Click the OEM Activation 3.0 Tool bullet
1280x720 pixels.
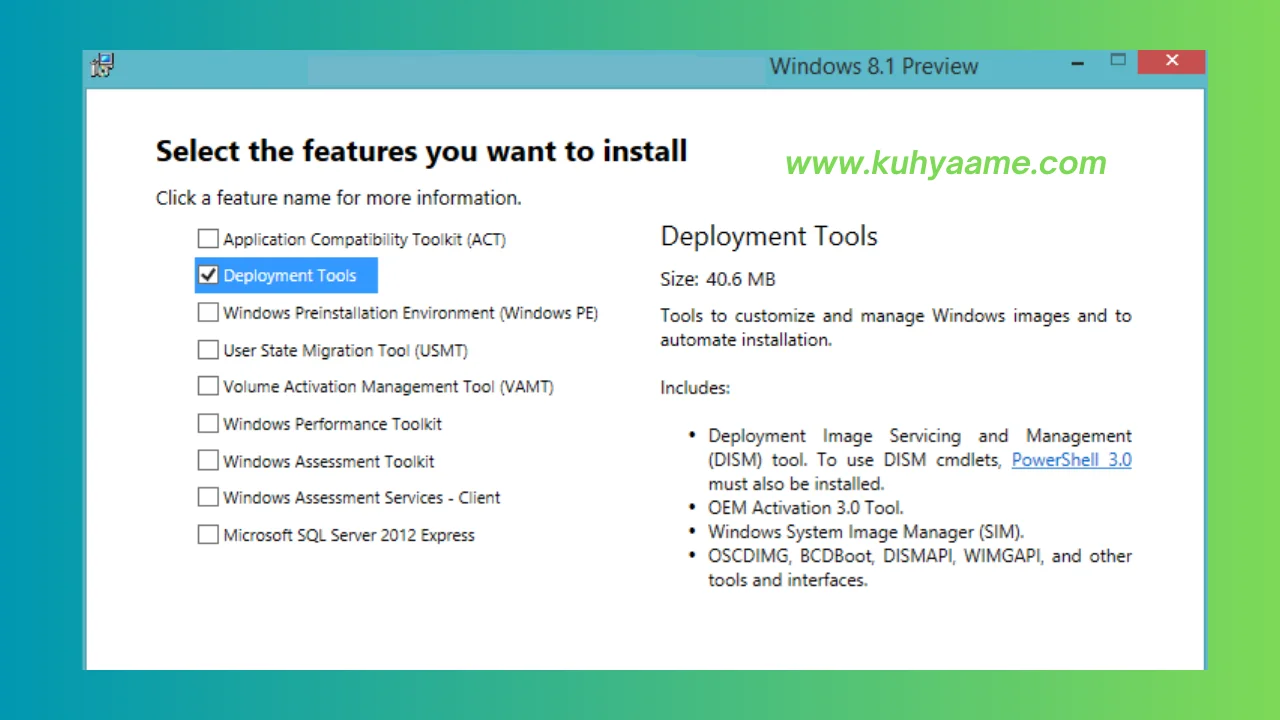pyautogui.click(x=806, y=507)
